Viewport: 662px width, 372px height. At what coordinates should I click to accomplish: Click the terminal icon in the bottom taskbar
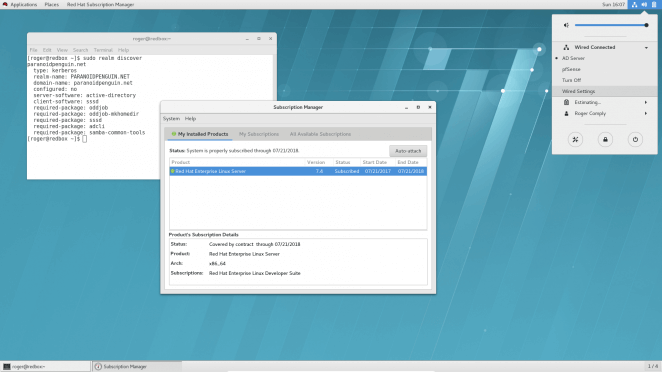pos(6,367)
